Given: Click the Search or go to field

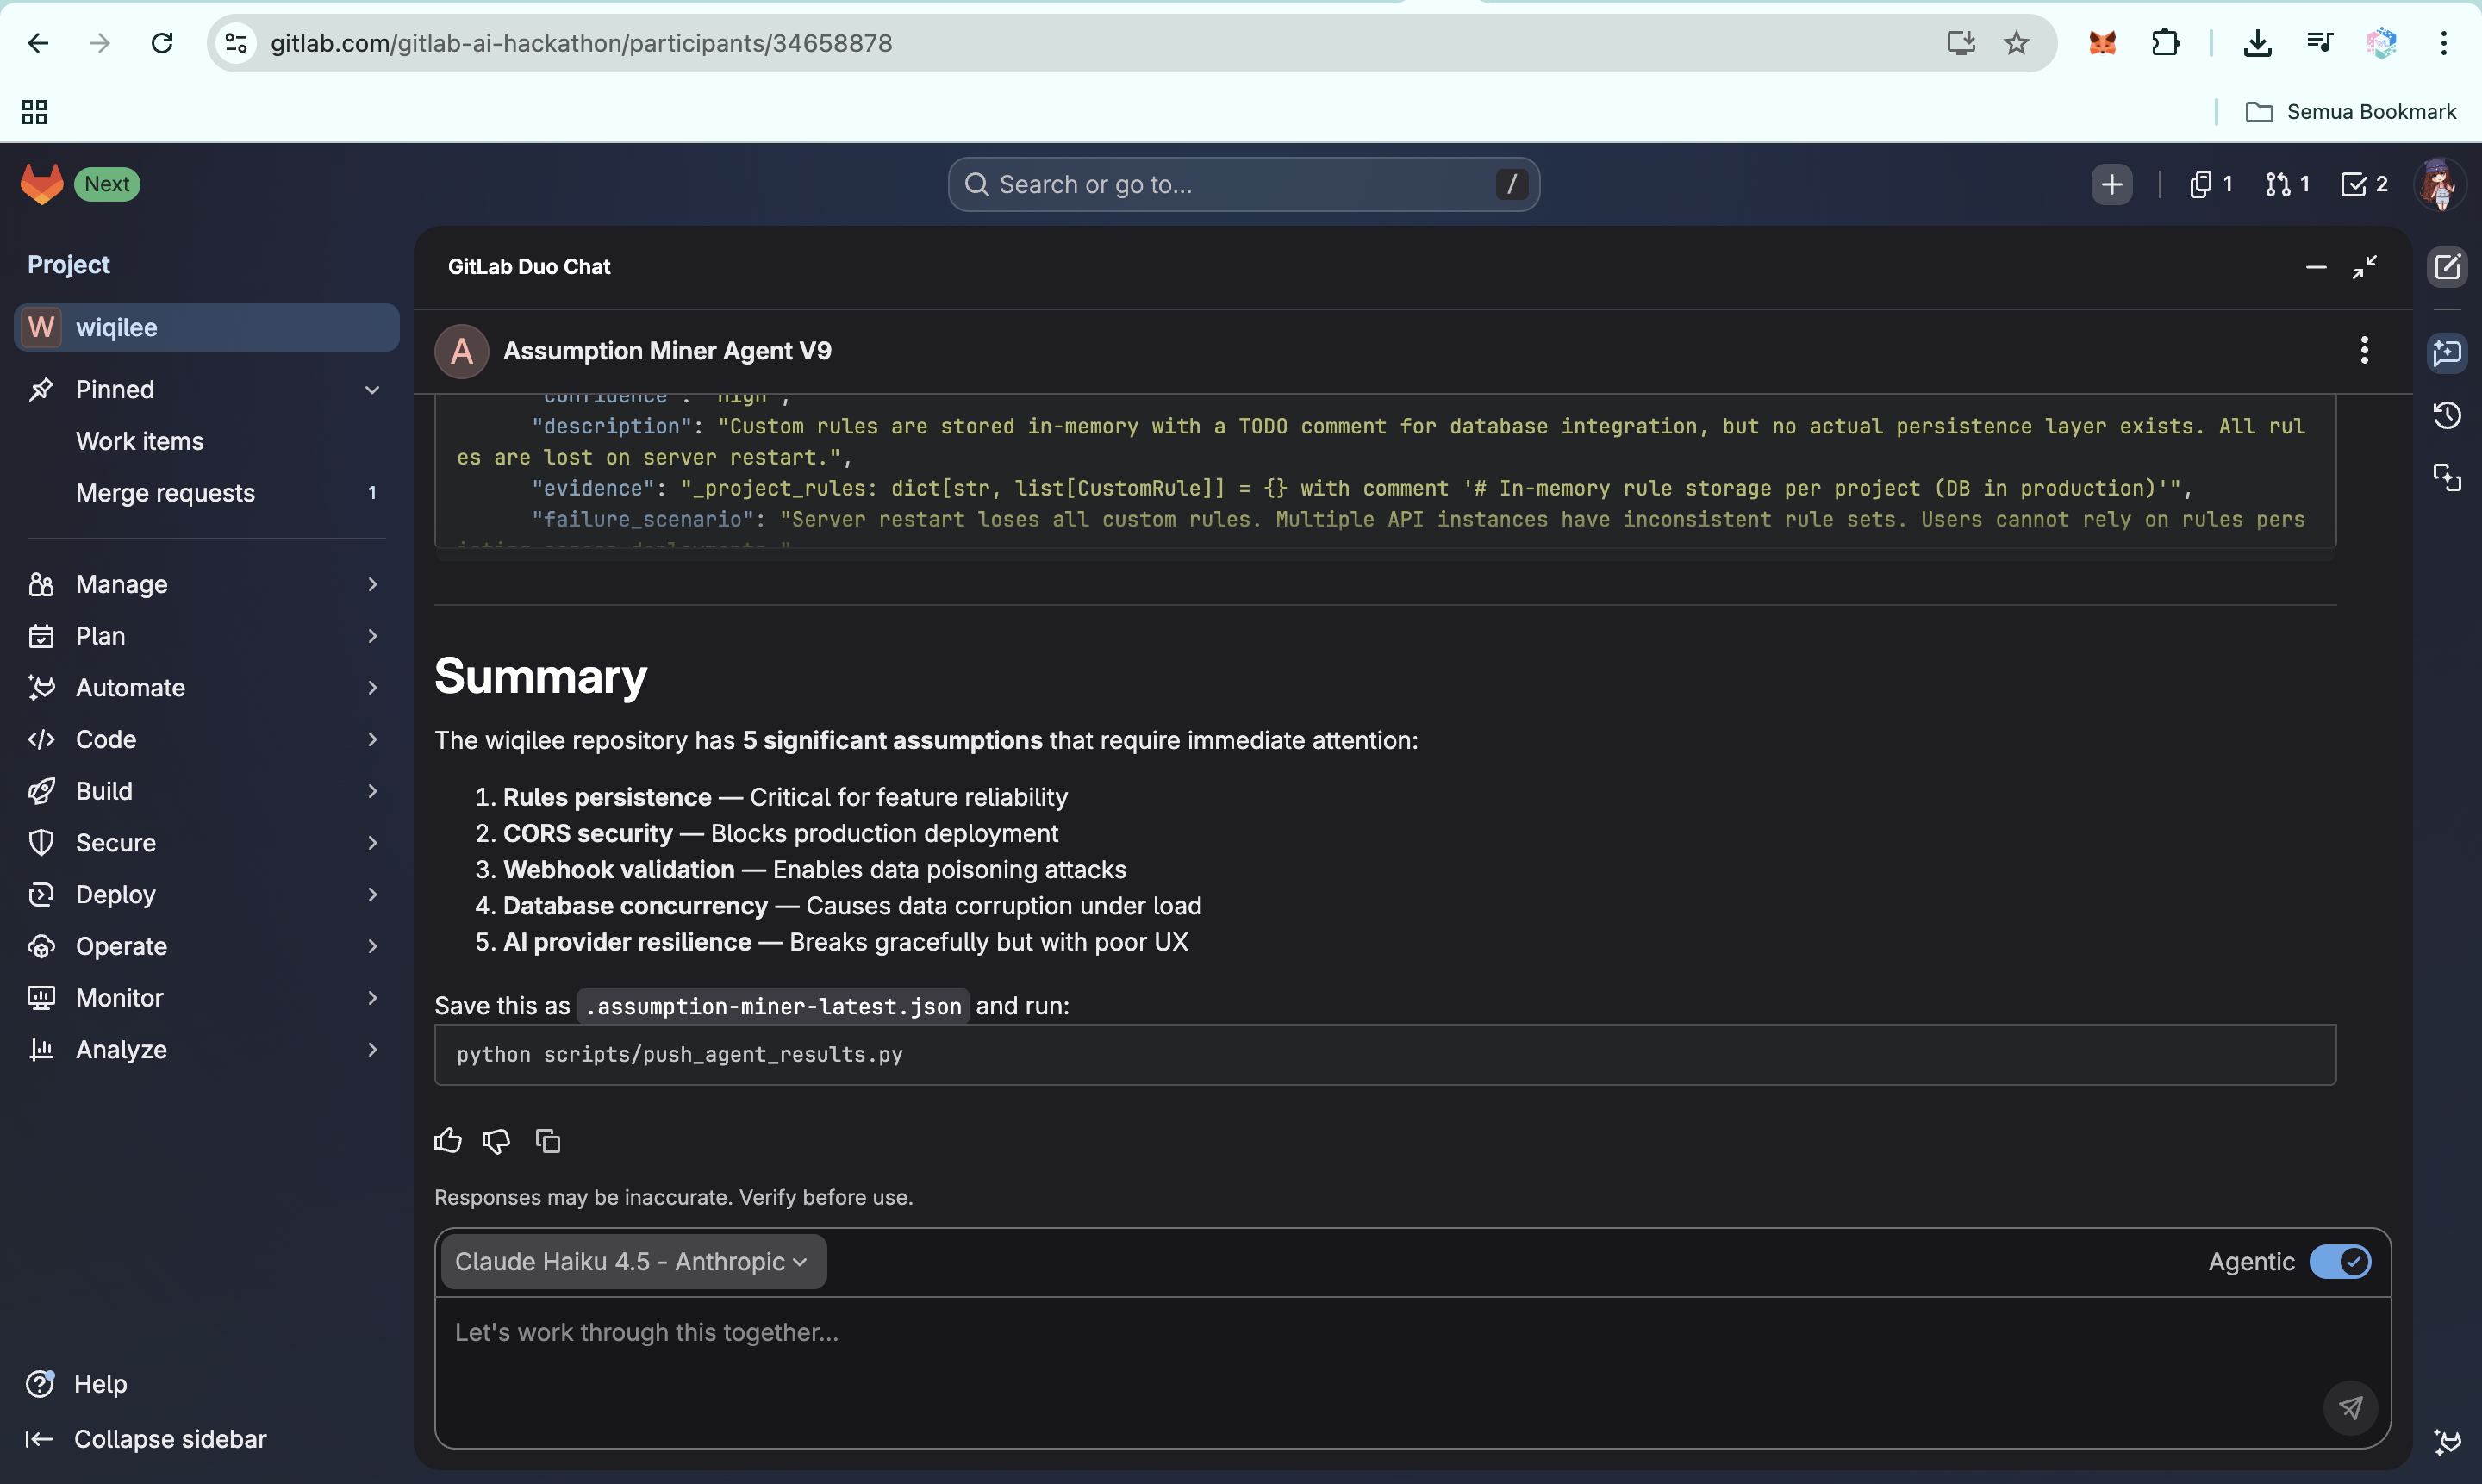Looking at the screenshot, I should [1242, 184].
